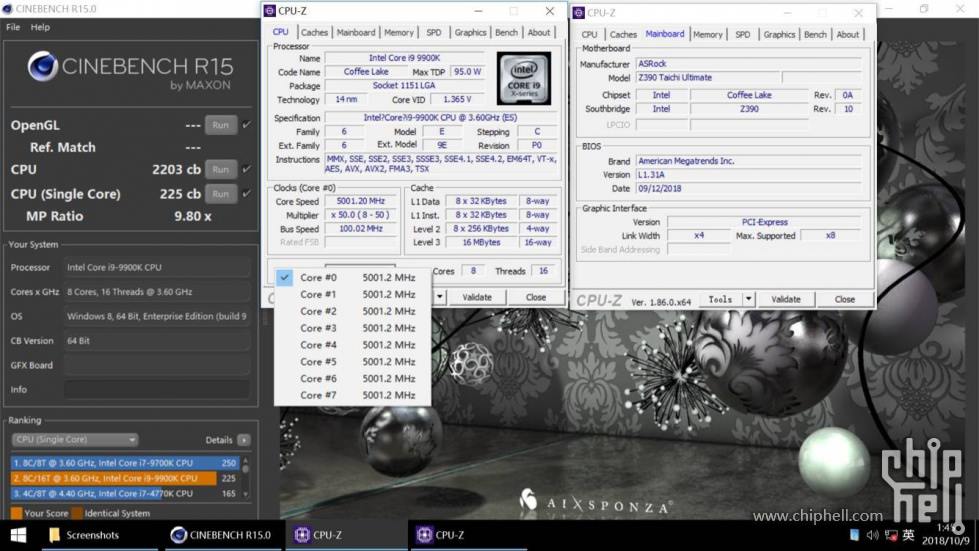
Task: Click the Z390 Taichi Ultimate model field
Action: click(707, 78)
